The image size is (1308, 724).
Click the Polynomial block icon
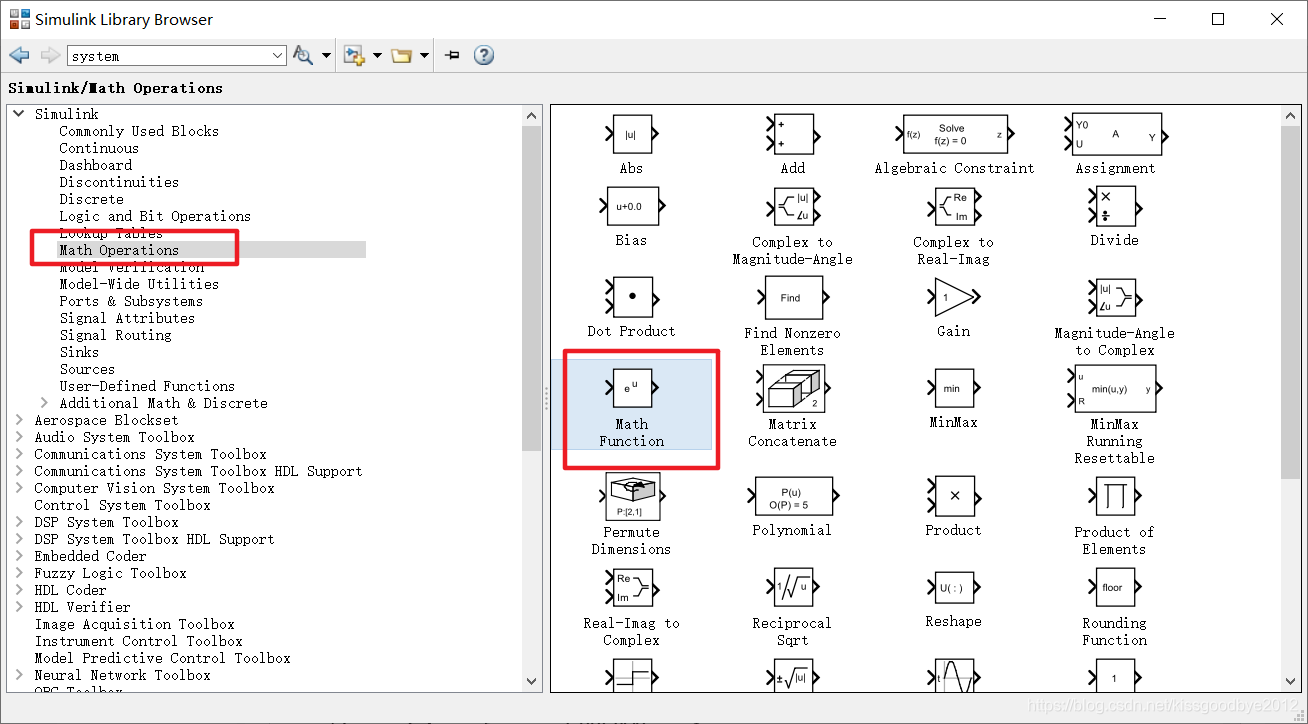792,496
